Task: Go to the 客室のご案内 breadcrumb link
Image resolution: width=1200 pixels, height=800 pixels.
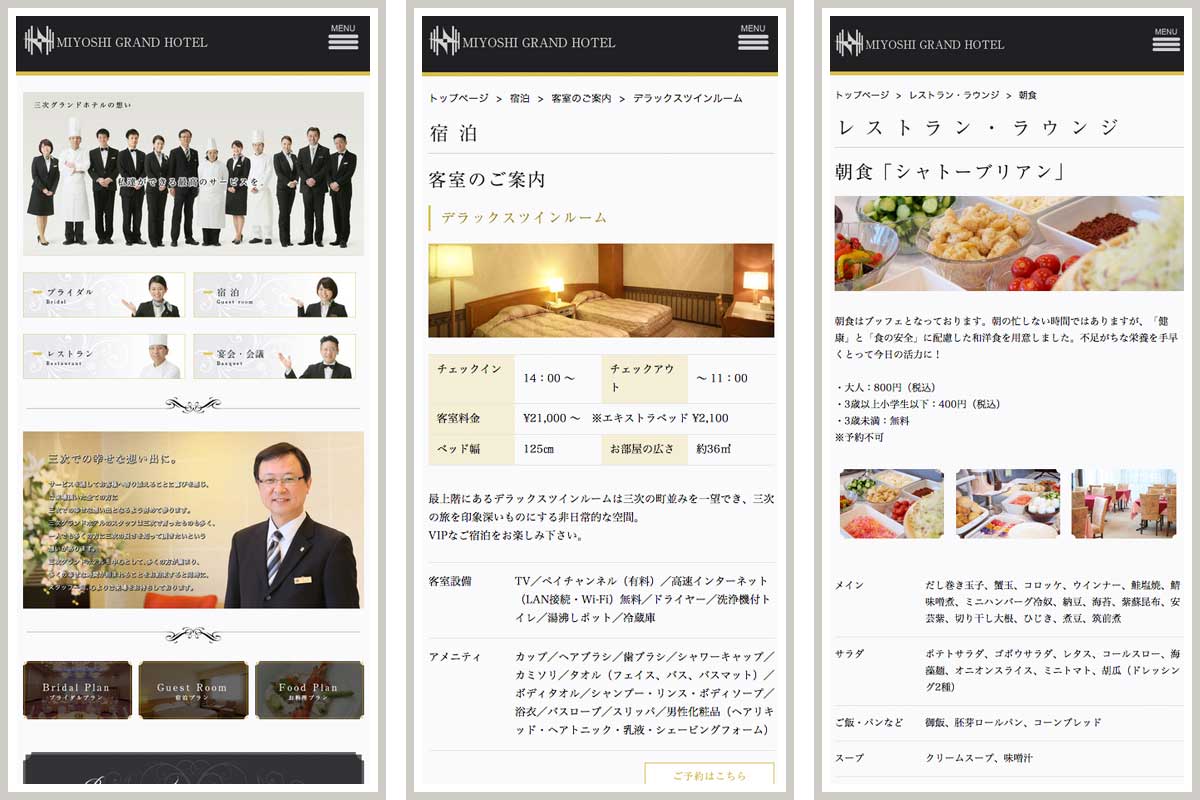Action: click(581, 99)
